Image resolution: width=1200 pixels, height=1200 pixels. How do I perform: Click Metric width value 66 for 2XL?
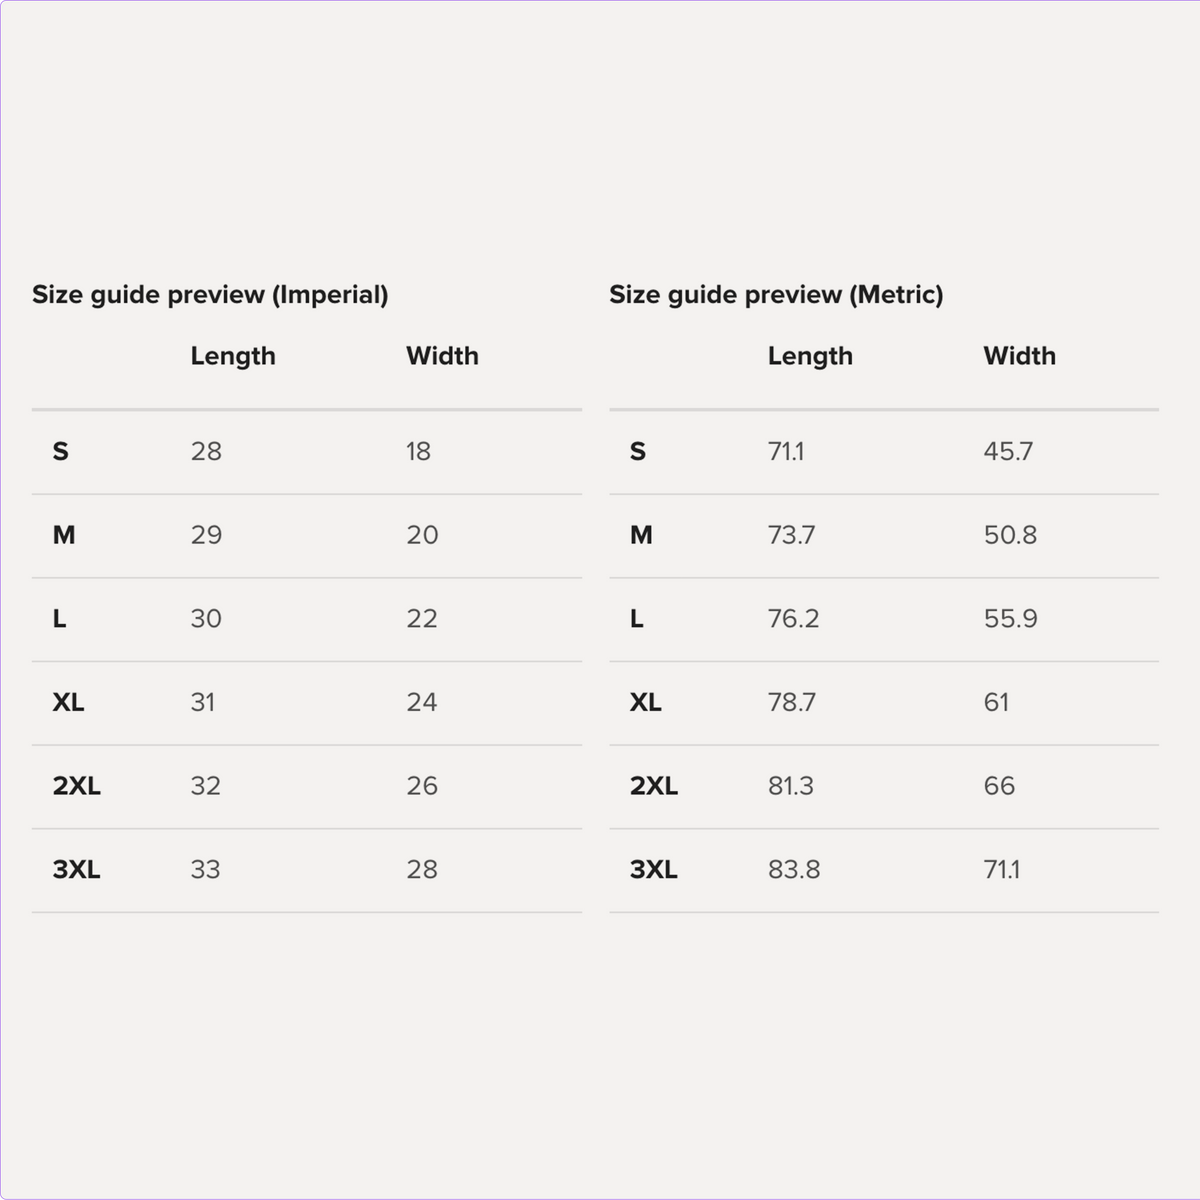999,786
